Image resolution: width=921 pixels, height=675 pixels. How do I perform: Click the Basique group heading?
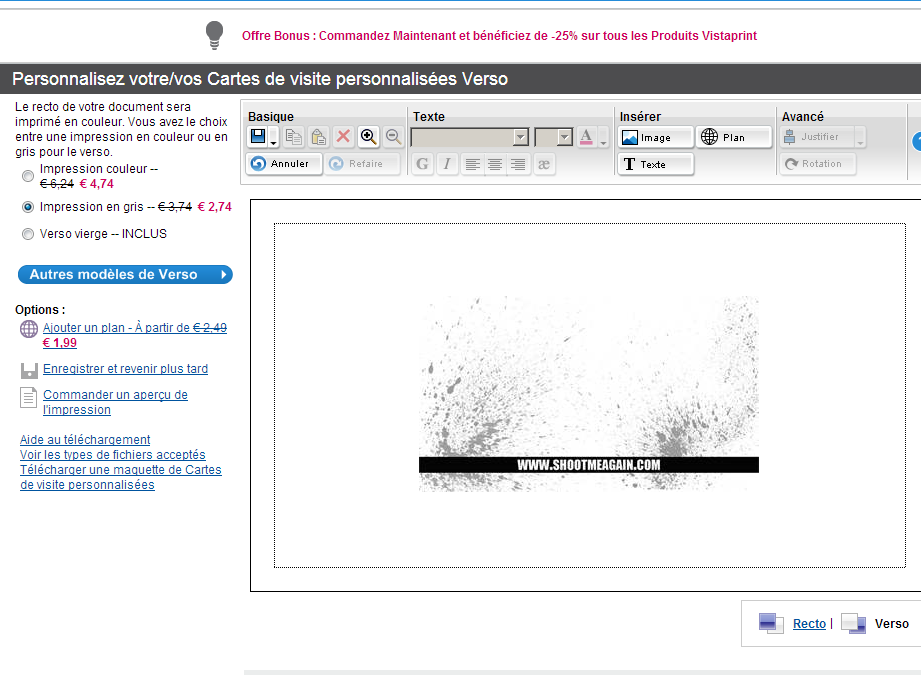pyautogui.click(x=271, y=117)
